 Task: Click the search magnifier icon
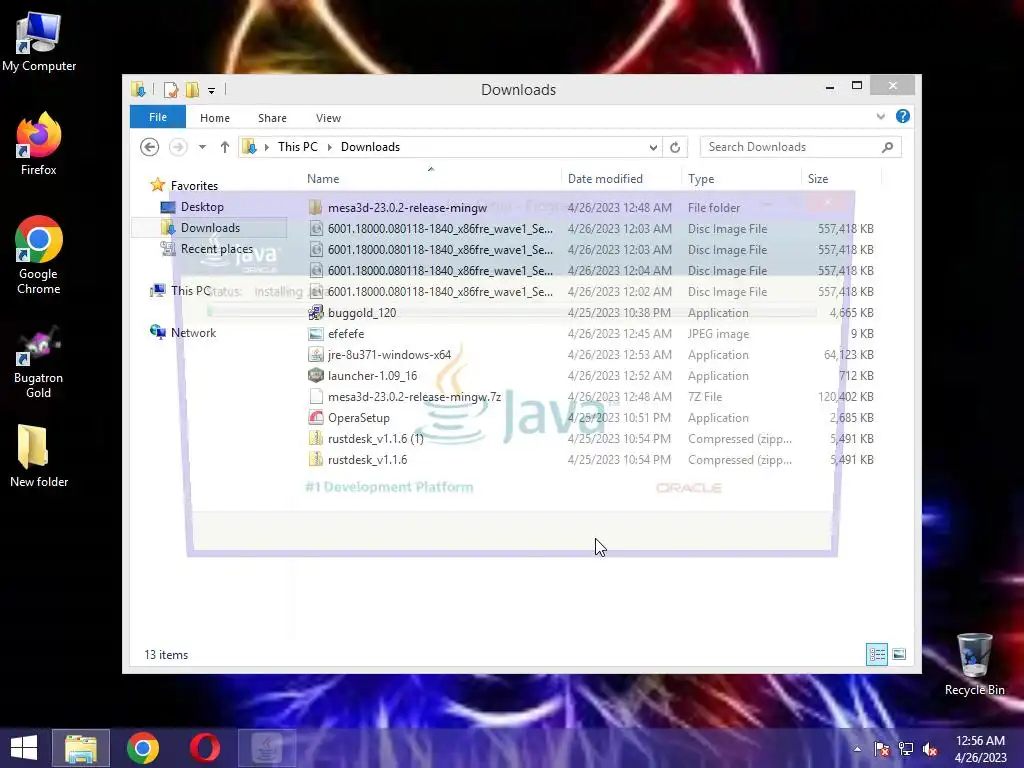click(888, 147)
